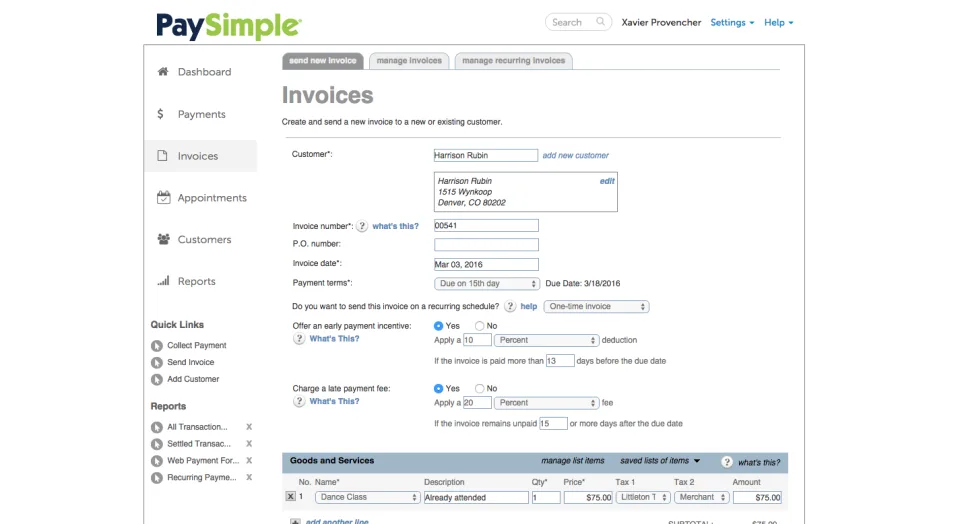This screenshot has height=524, width=960.
Task: Switch to send new invoice tab
Action: coord(323,61)
